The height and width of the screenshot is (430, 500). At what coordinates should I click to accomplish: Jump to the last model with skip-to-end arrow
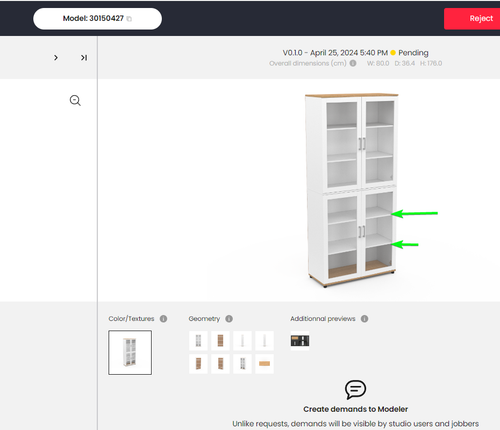(84, 58)
